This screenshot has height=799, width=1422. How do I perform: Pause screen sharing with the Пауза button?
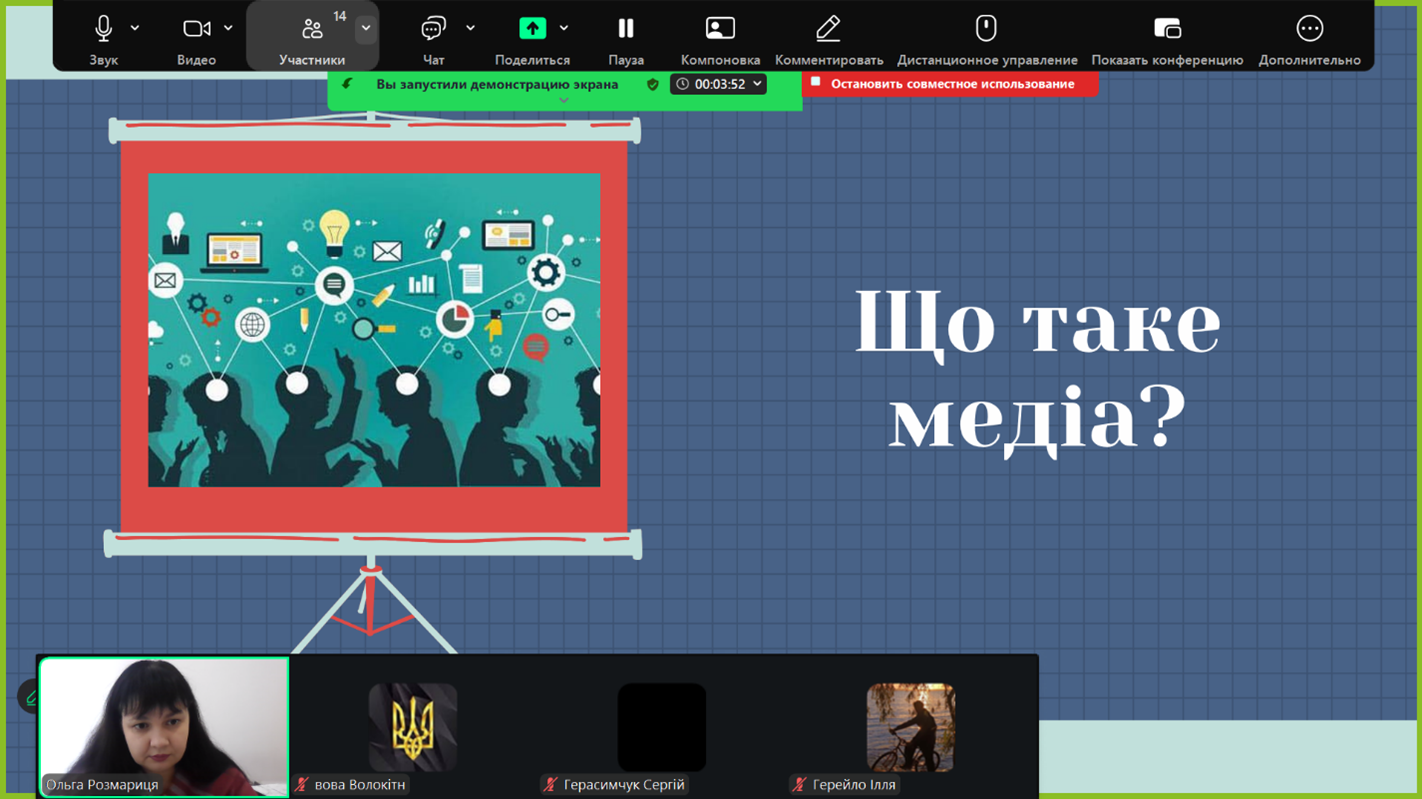(x=625, y=29)
